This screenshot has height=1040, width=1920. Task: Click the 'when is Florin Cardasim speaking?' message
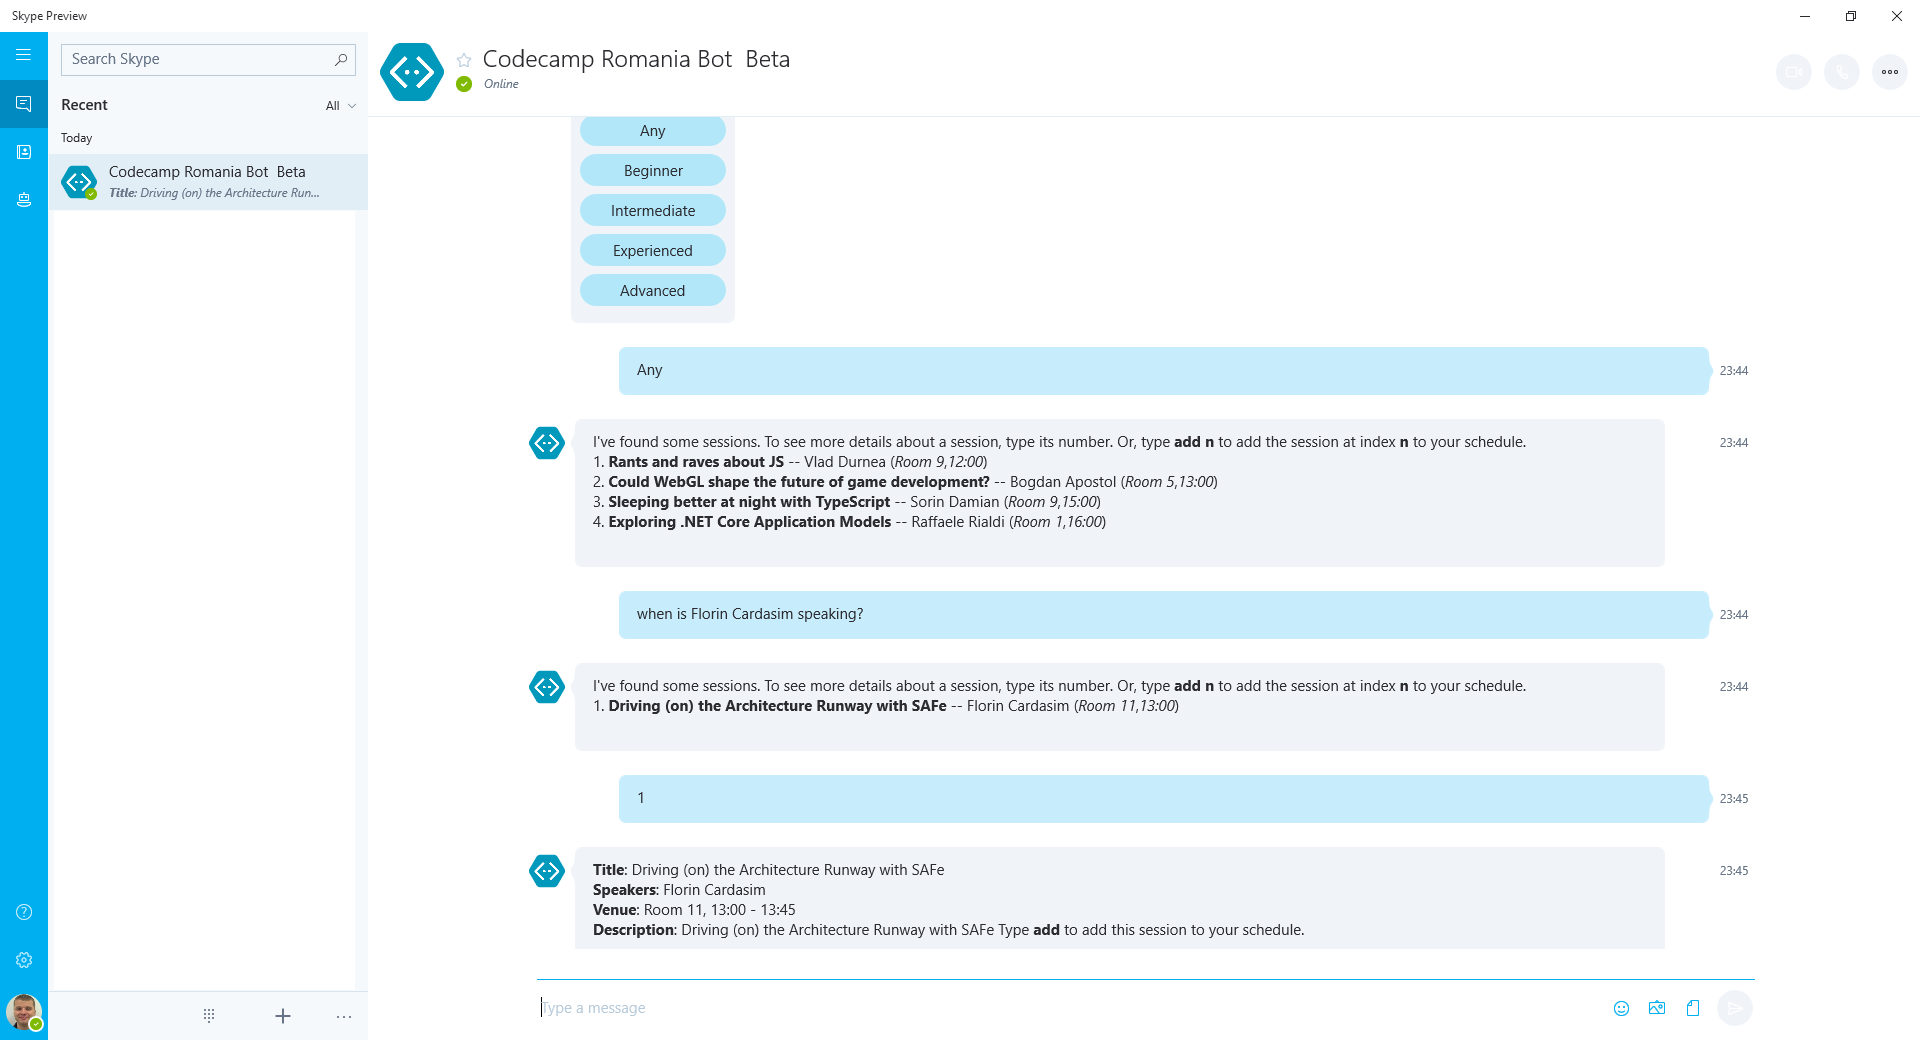[x=1164, y=615]
